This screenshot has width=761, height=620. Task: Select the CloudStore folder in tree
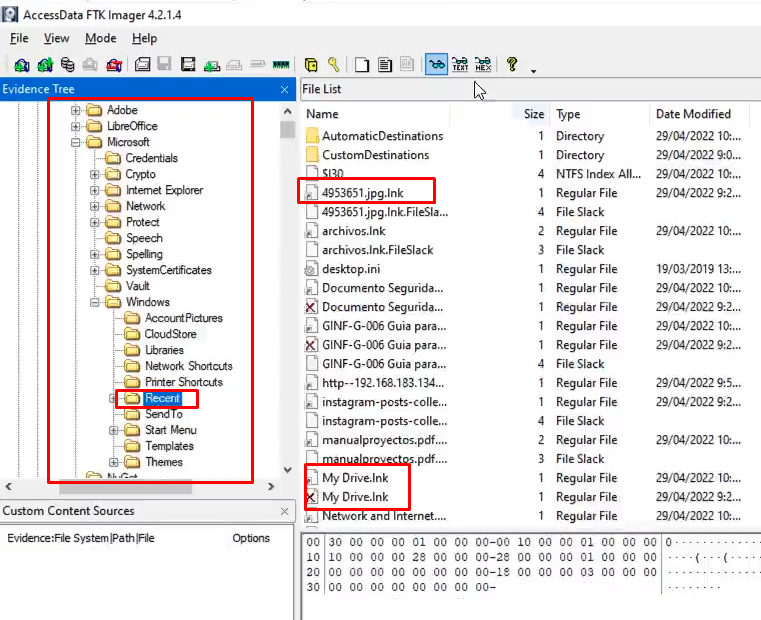(170, 335)
